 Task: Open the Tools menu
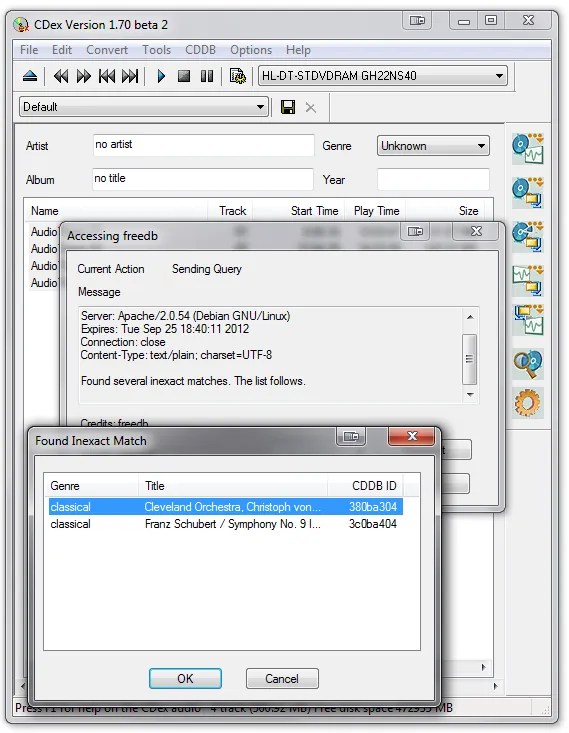click(x=156, y=50)
